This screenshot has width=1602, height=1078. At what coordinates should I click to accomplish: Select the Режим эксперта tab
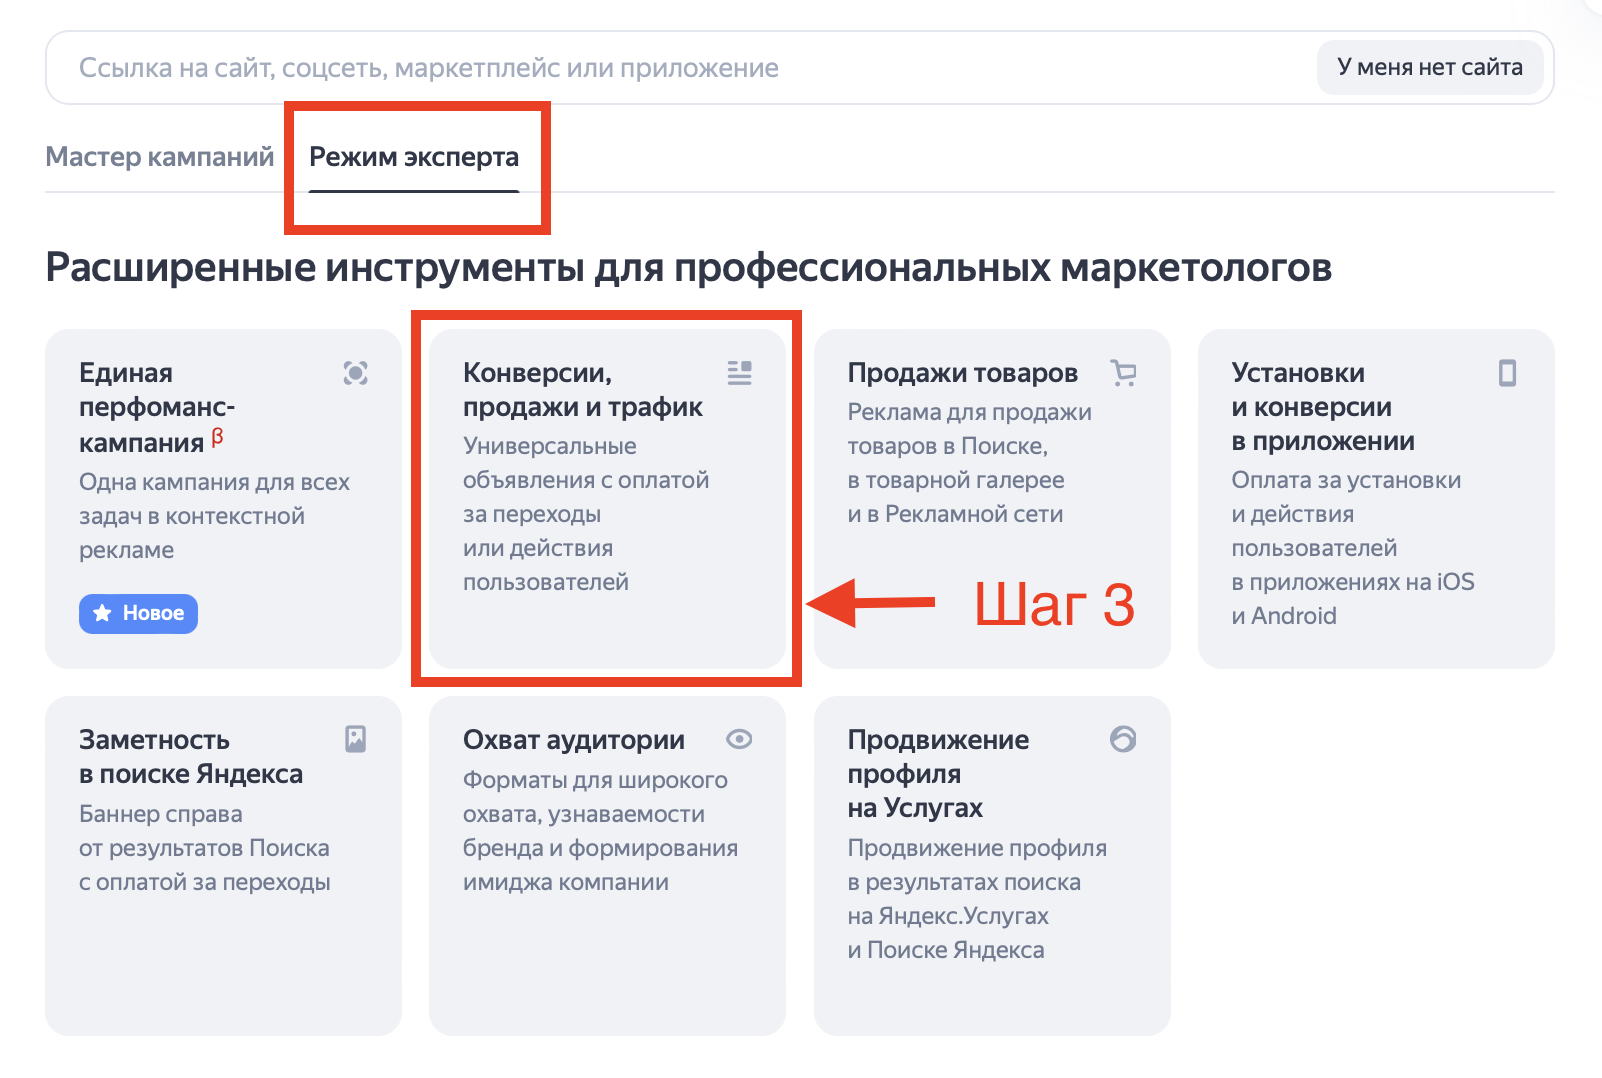coord(414,156)
